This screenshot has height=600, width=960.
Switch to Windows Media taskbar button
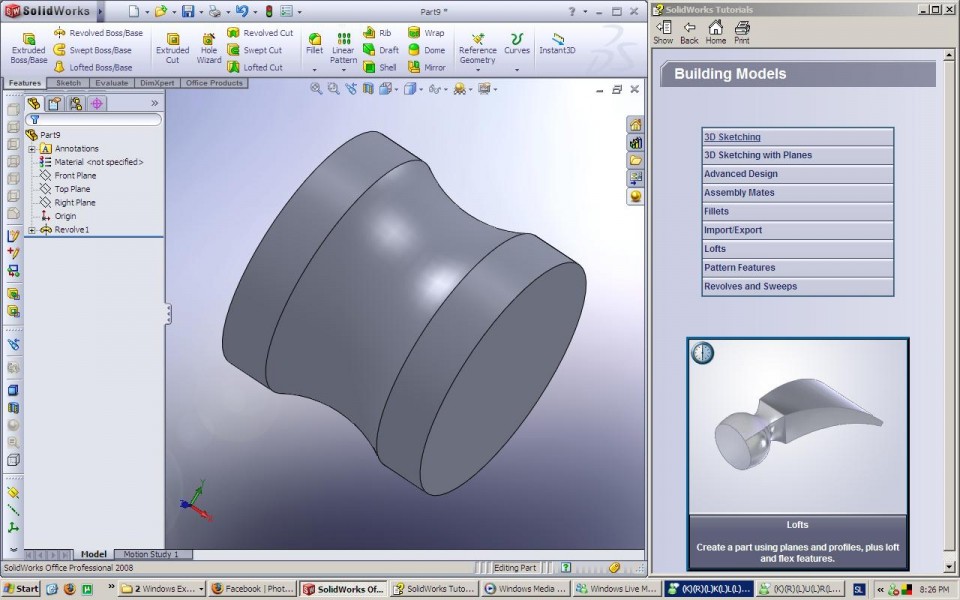pyautogui.click(x=526, y=589)
